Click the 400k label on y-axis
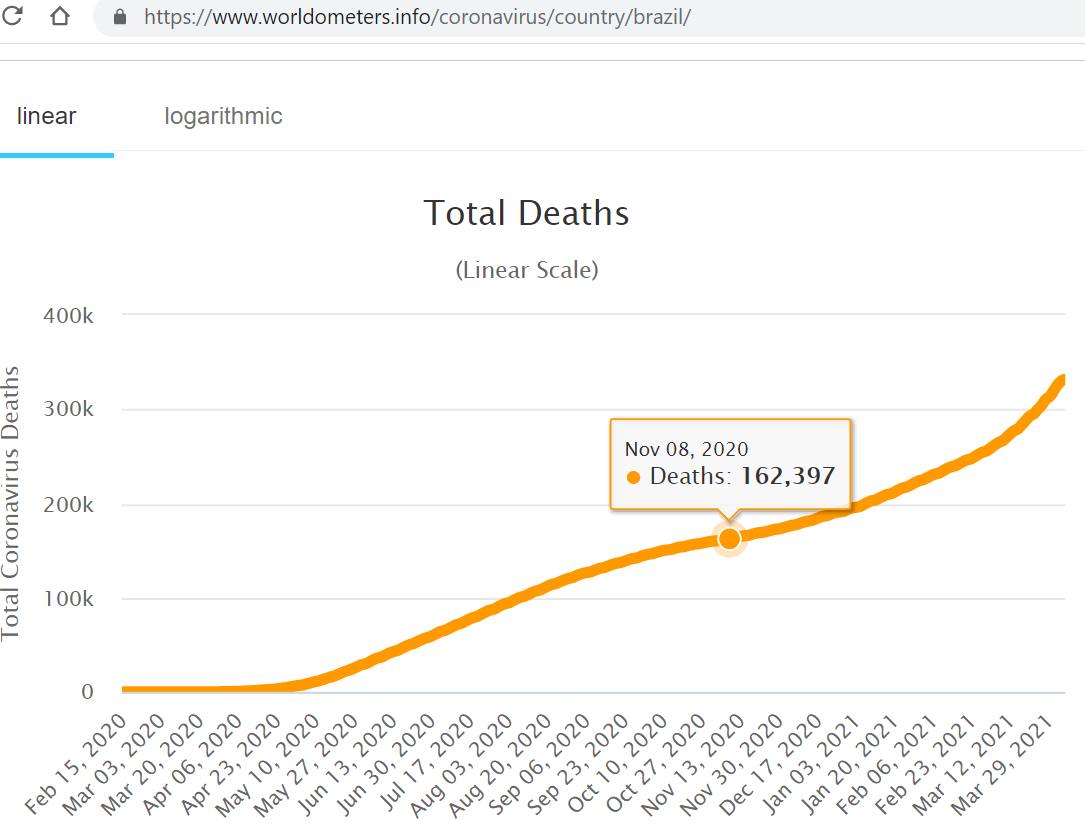Viewport: 1085px width, 829px height. (x=69, y=315)
